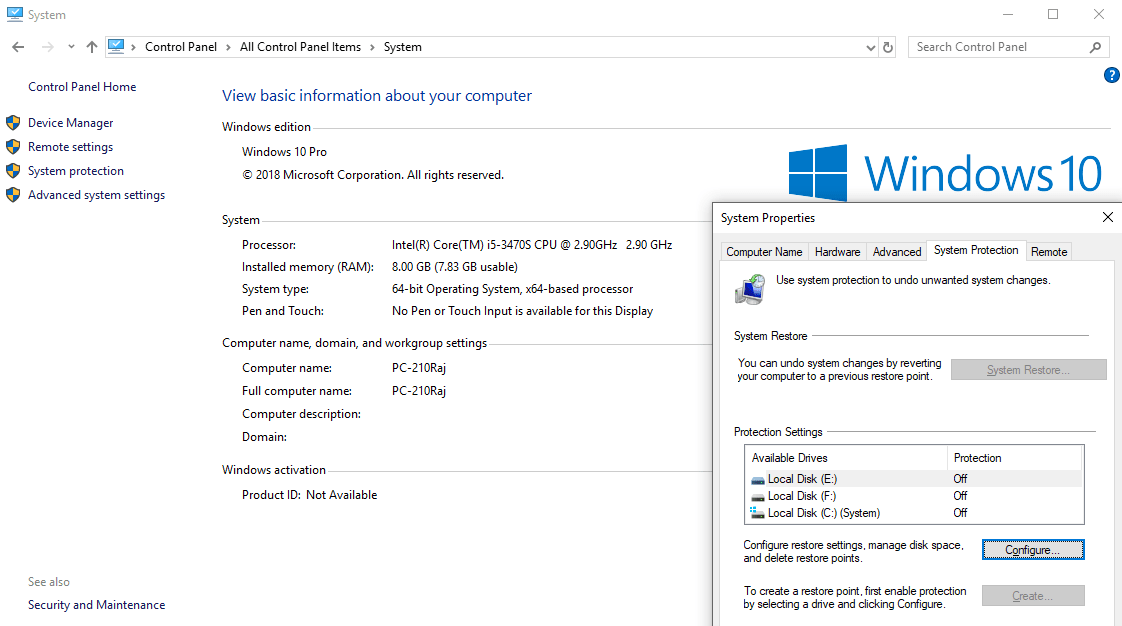The image size is (1122, 626).
Task: Click the Intel Core i5-3470S processor value
Action: pos(532,245)
